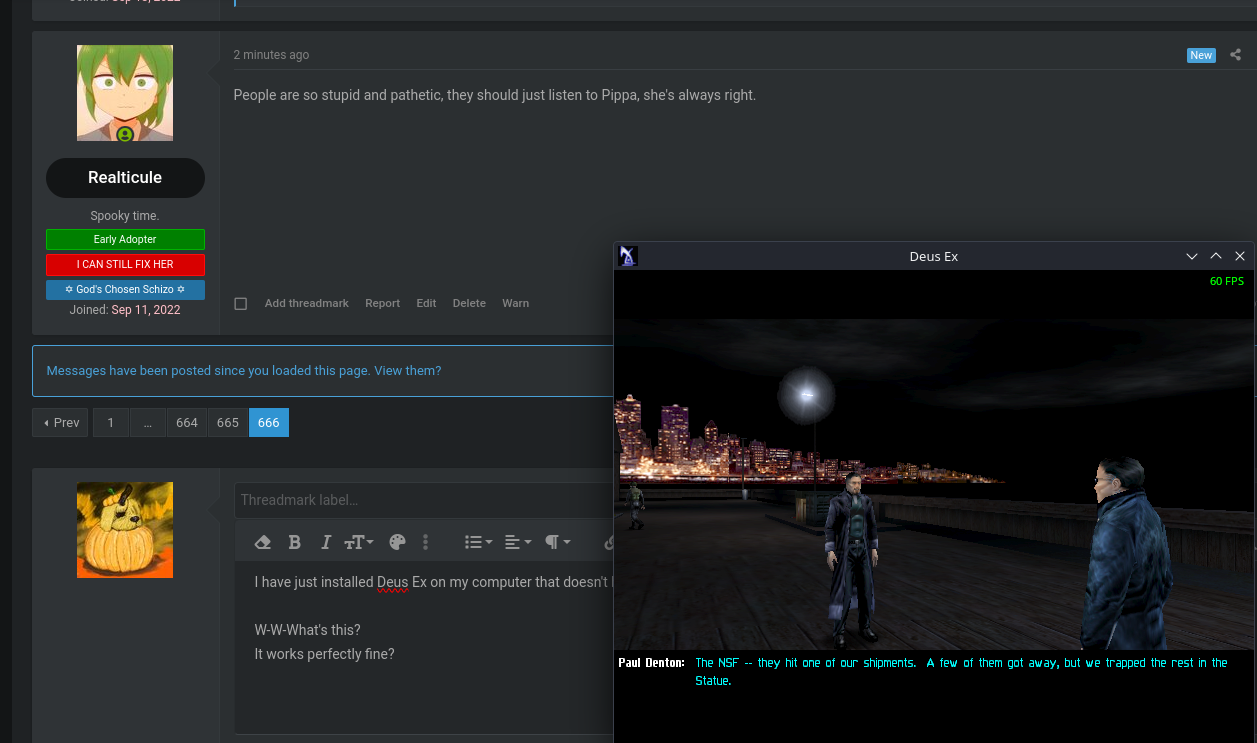Click the 'Spooky time.' user title
The image size is (1257, 743).
pos(125,216)
